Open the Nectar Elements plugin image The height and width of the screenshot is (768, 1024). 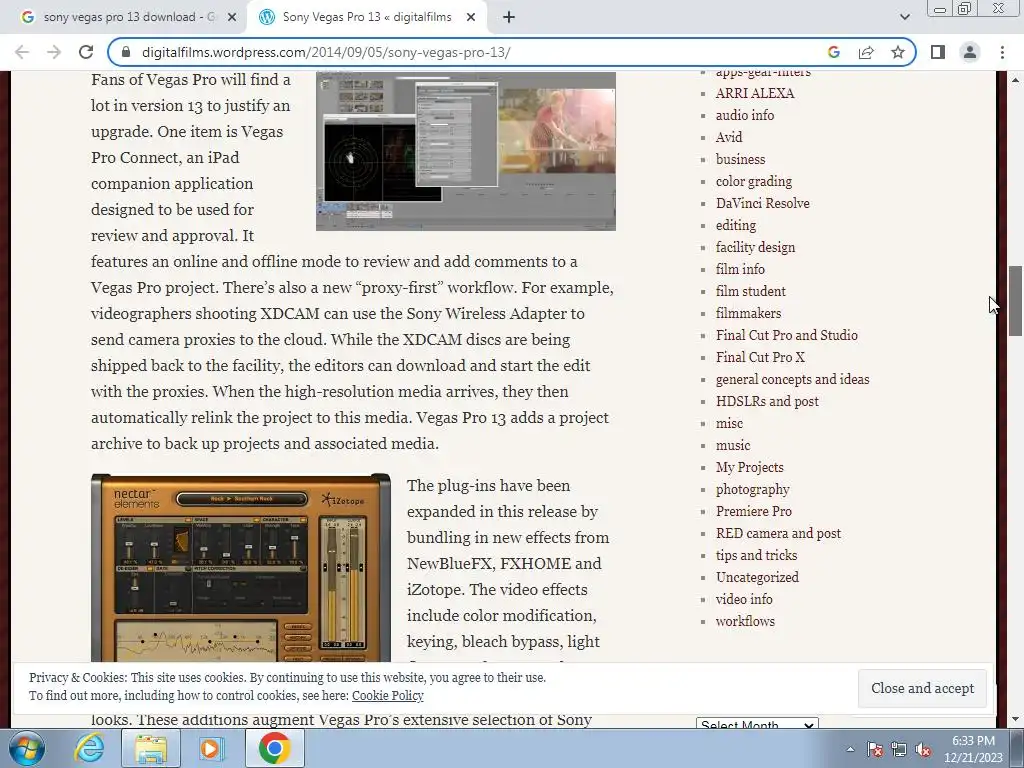(x=241, y=568)
